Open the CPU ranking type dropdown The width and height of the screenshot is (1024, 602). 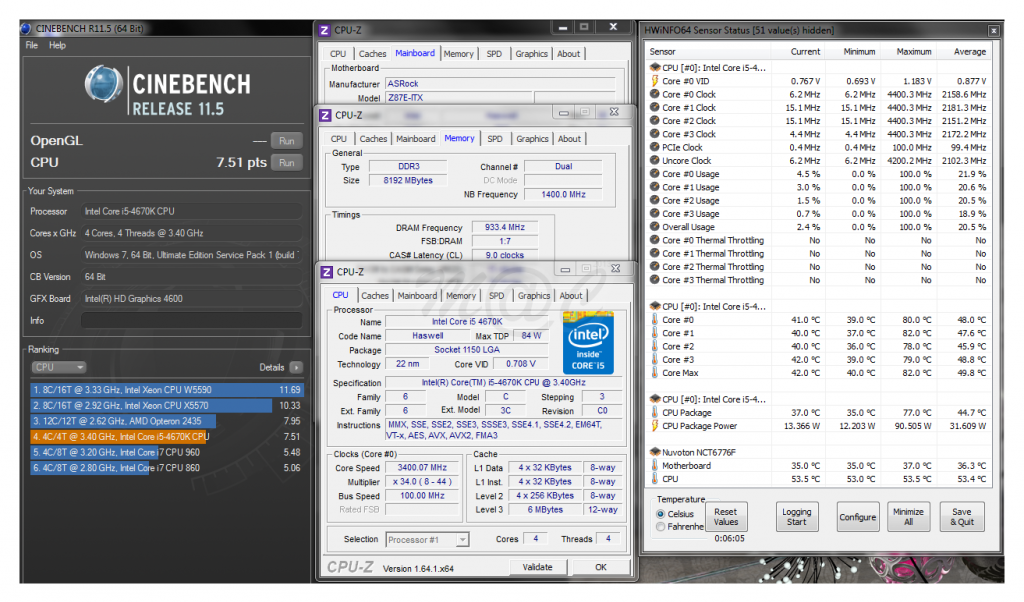(59, 367)
